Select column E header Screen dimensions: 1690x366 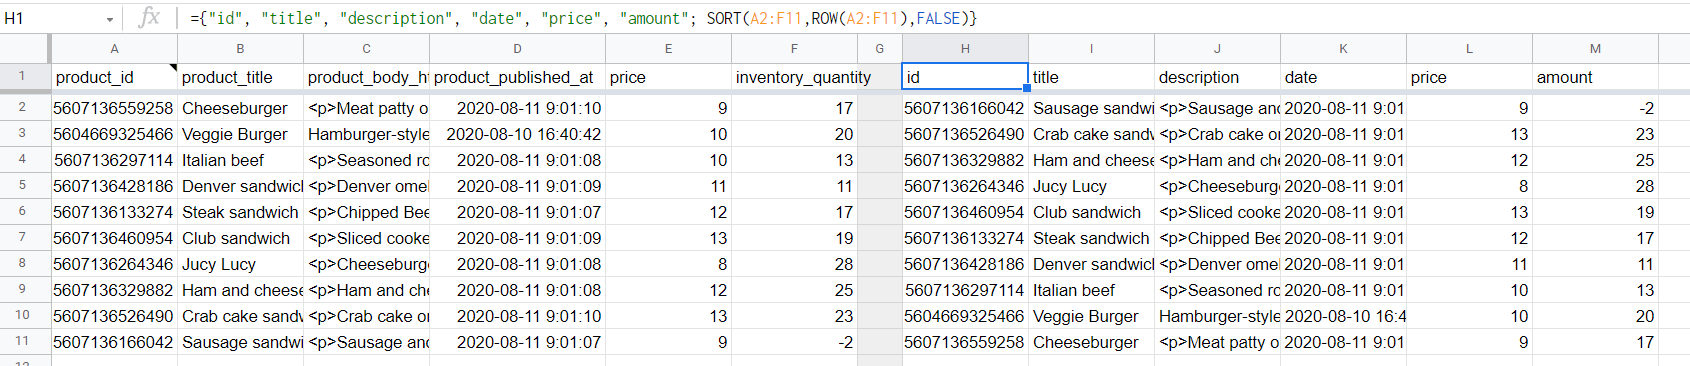click(668, 48)
